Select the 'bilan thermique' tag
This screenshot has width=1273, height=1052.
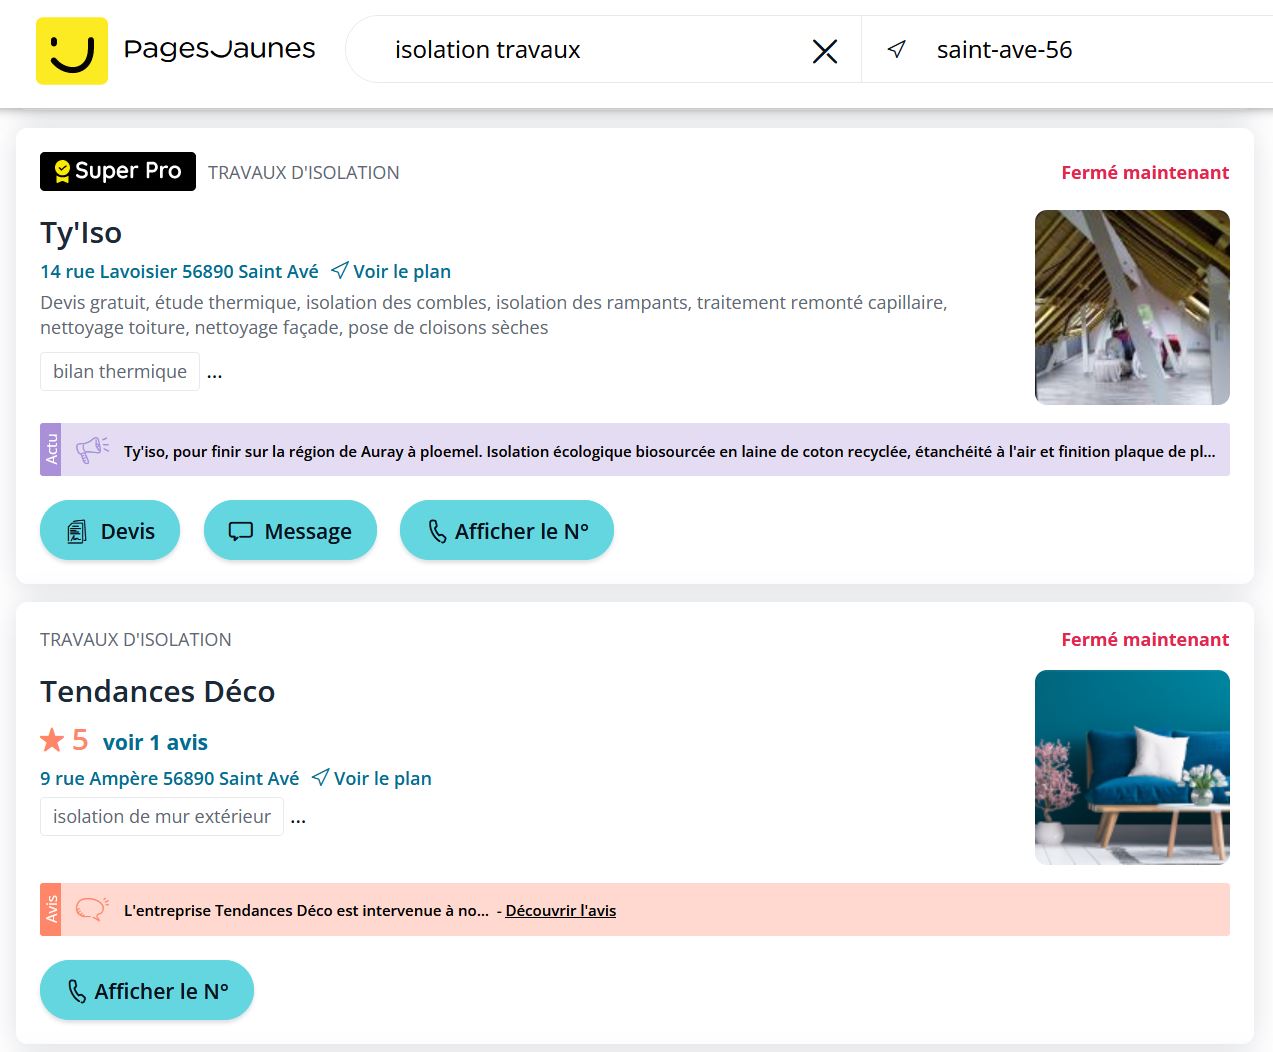click(x=120, y=371)
